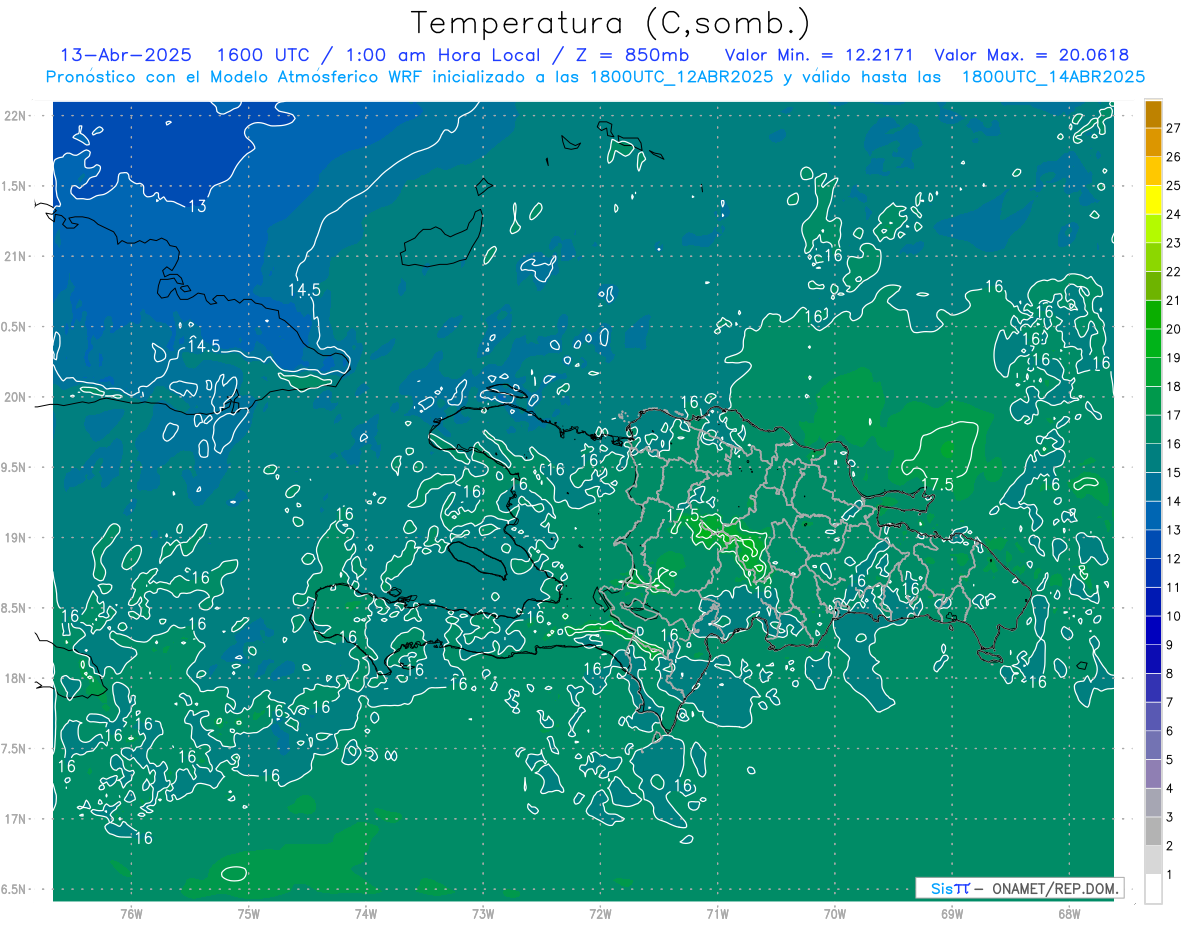Click the "27" value on the color scale

[x=1174, y=128]
